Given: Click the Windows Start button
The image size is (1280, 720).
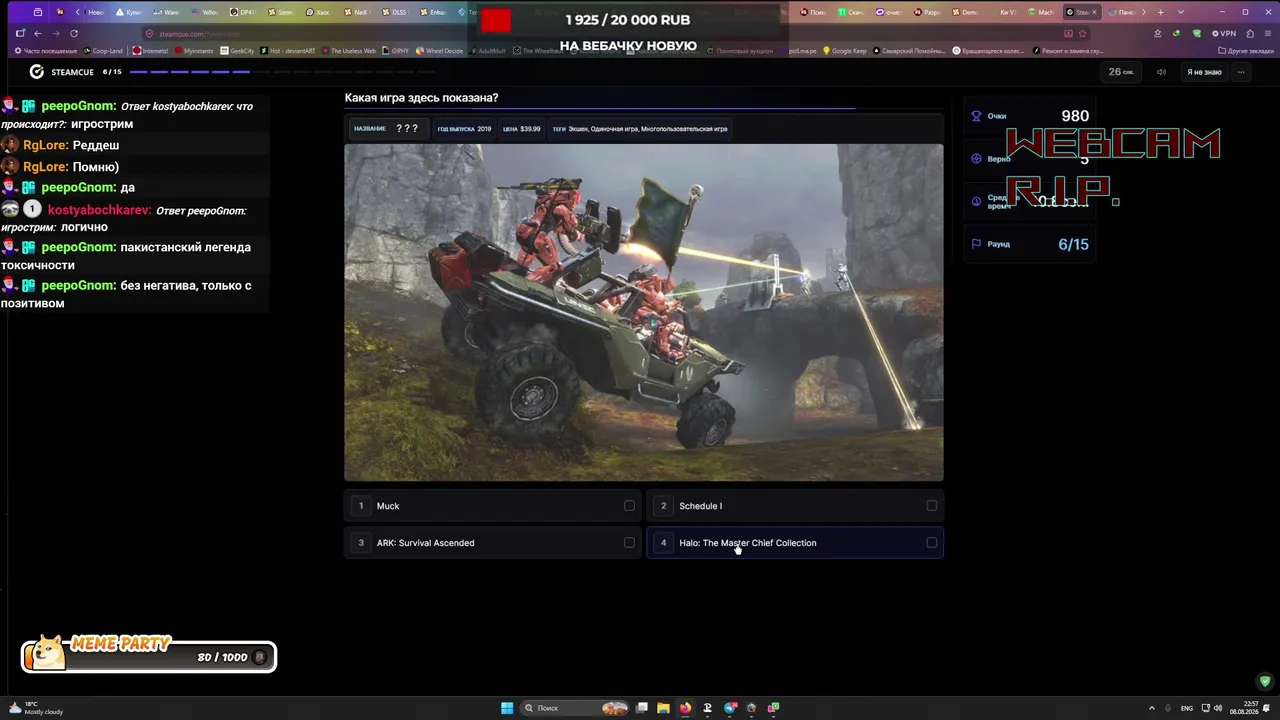Looking at the screenshot, I should click(507, 708).
